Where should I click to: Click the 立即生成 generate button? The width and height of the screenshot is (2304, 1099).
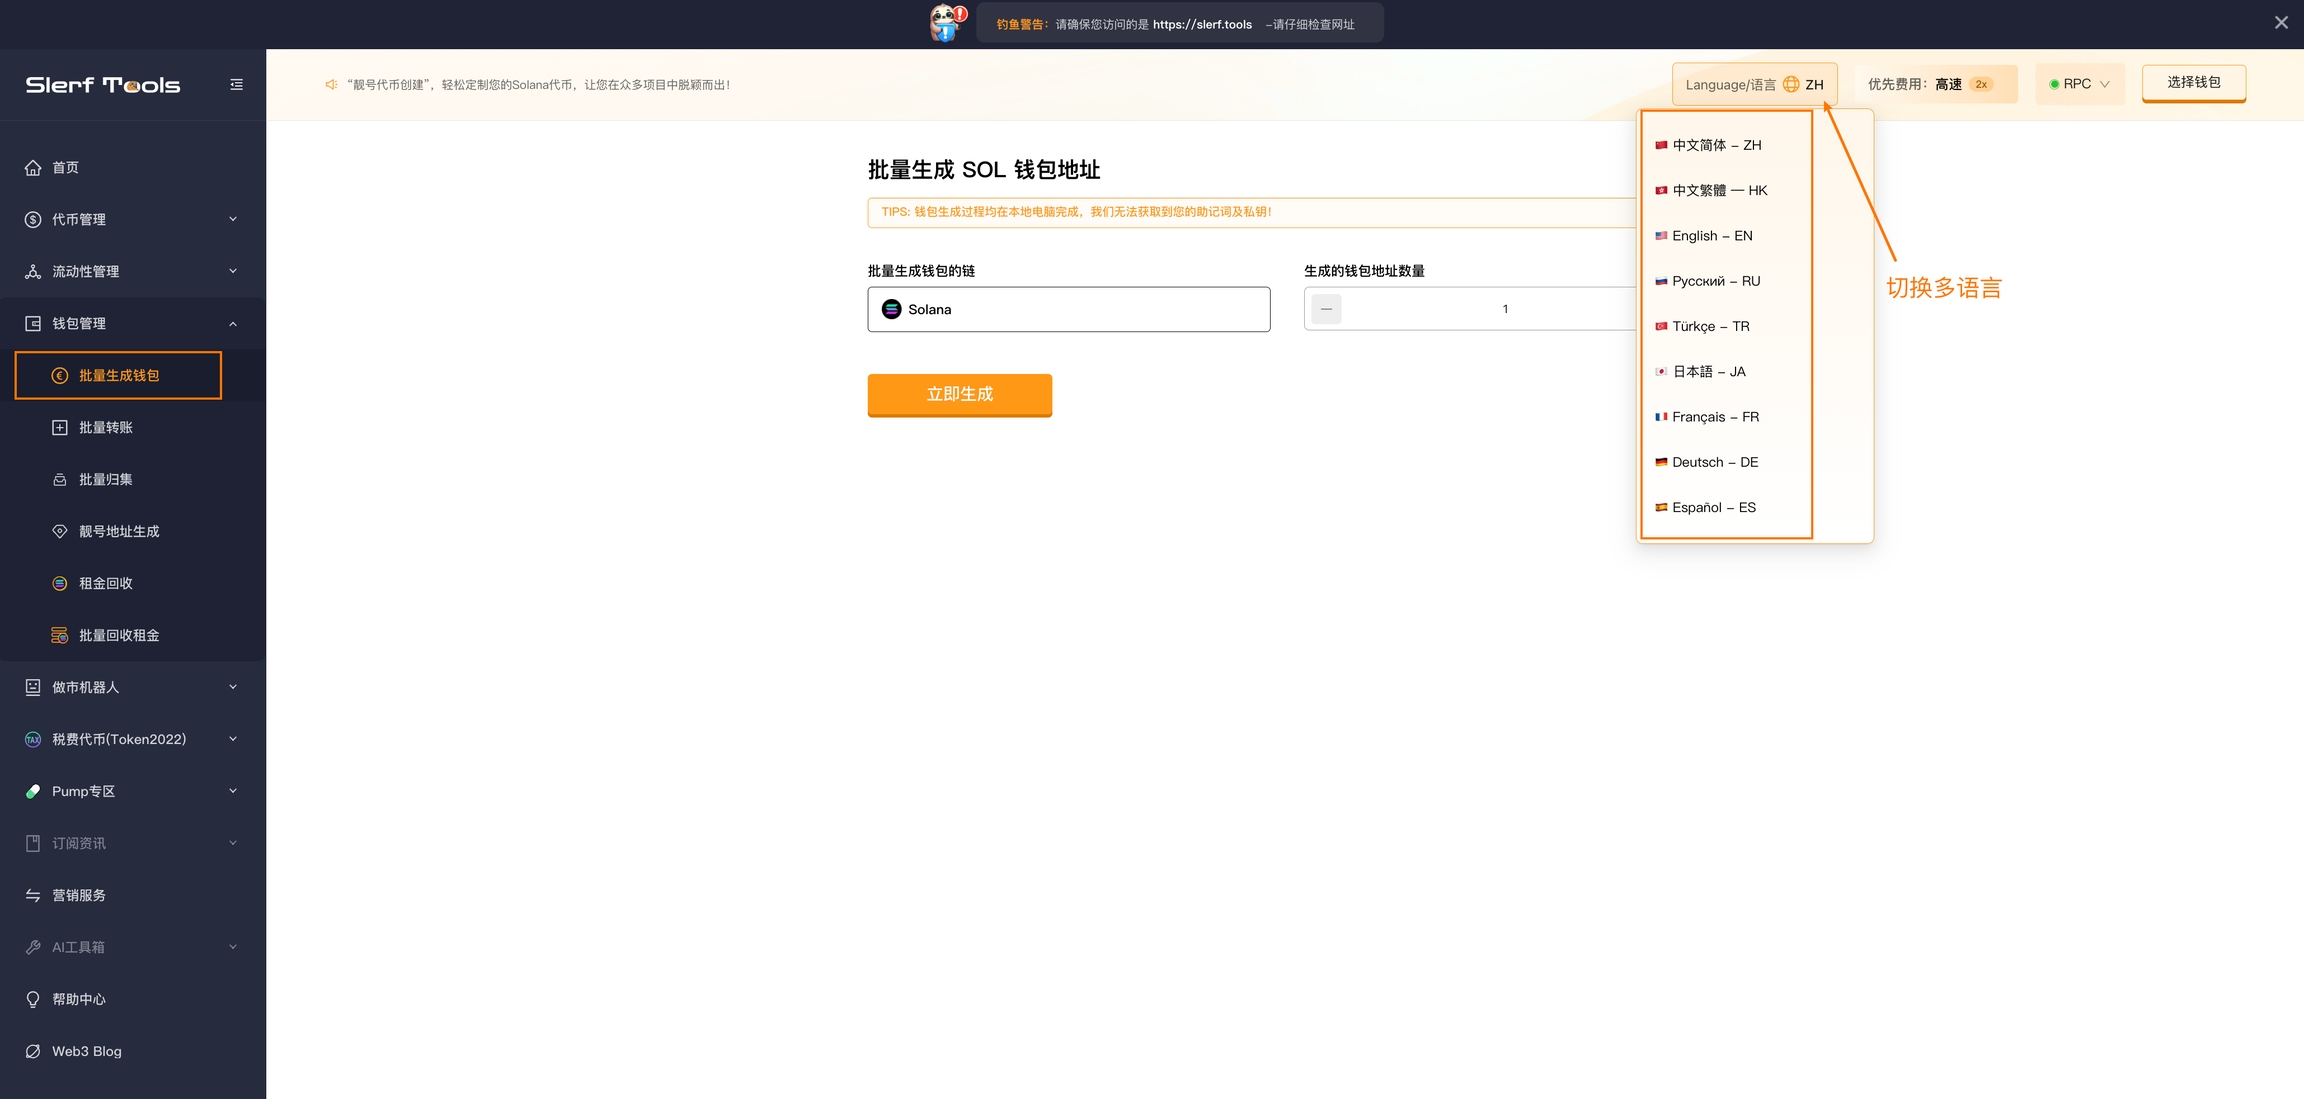[959, 395]
